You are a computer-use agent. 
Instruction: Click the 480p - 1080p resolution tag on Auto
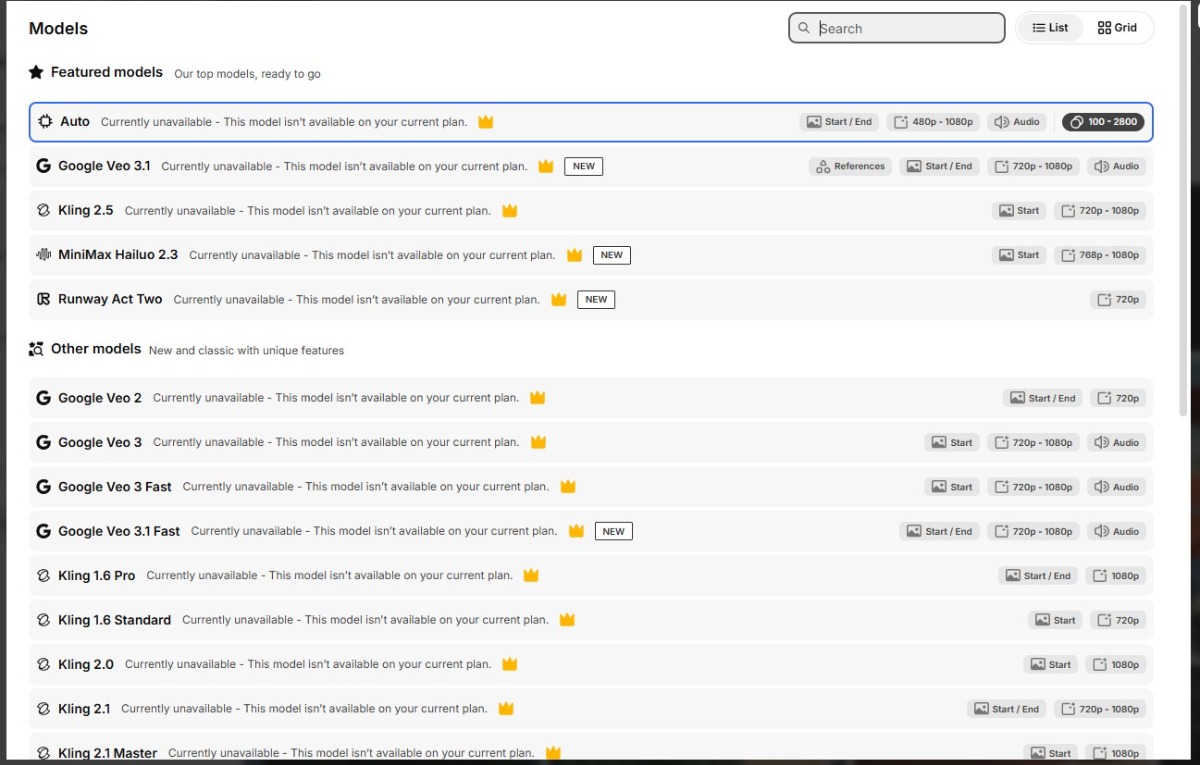933,122
